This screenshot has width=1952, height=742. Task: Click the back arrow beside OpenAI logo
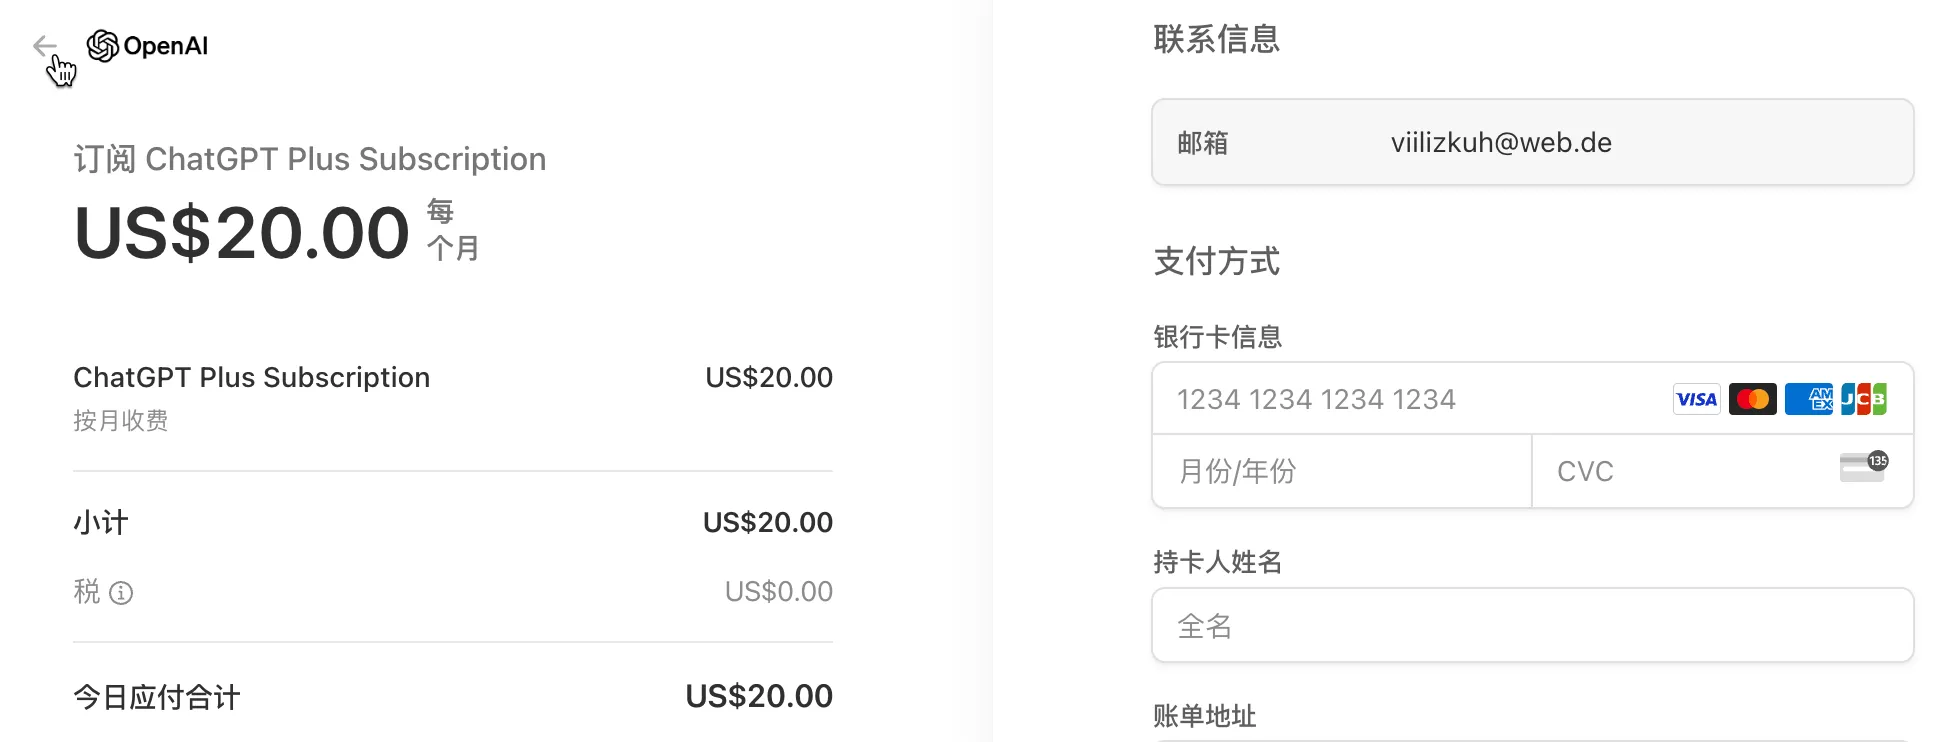[44, 46]
